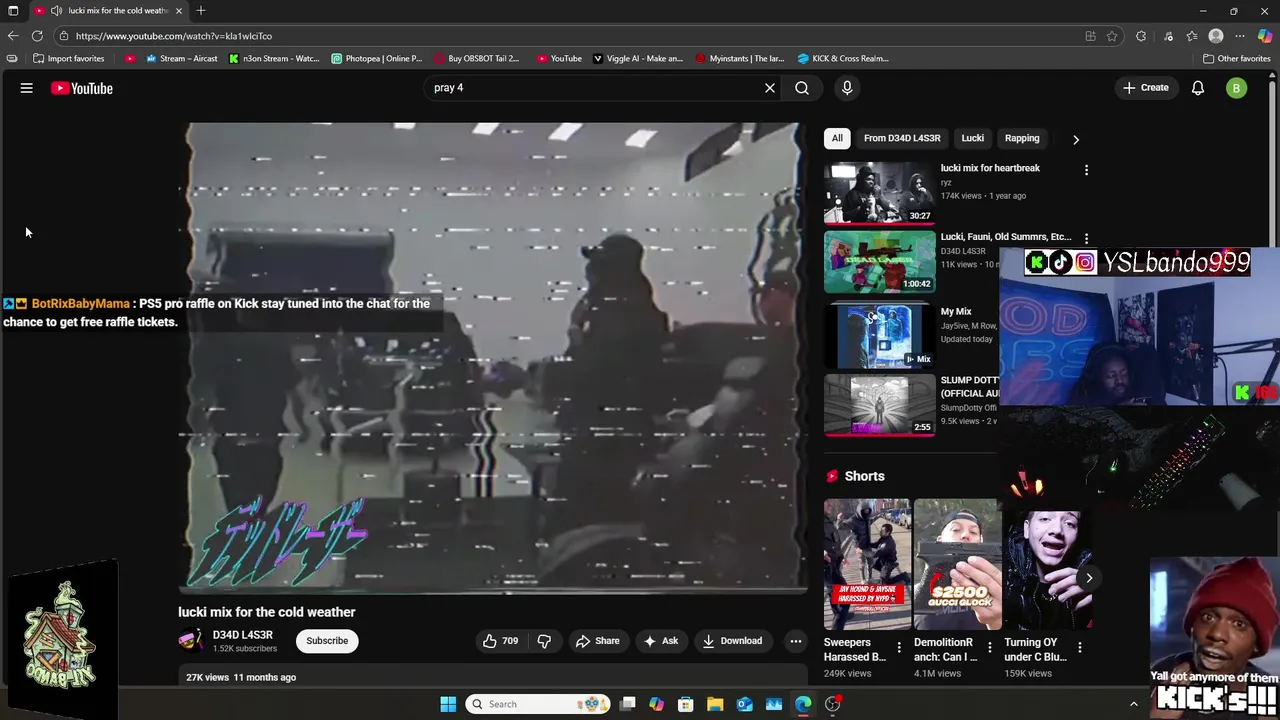The width and height of the screenshot is (1280, 720).
Task: Start voice search with microphone
Action: tap(847, 88)
